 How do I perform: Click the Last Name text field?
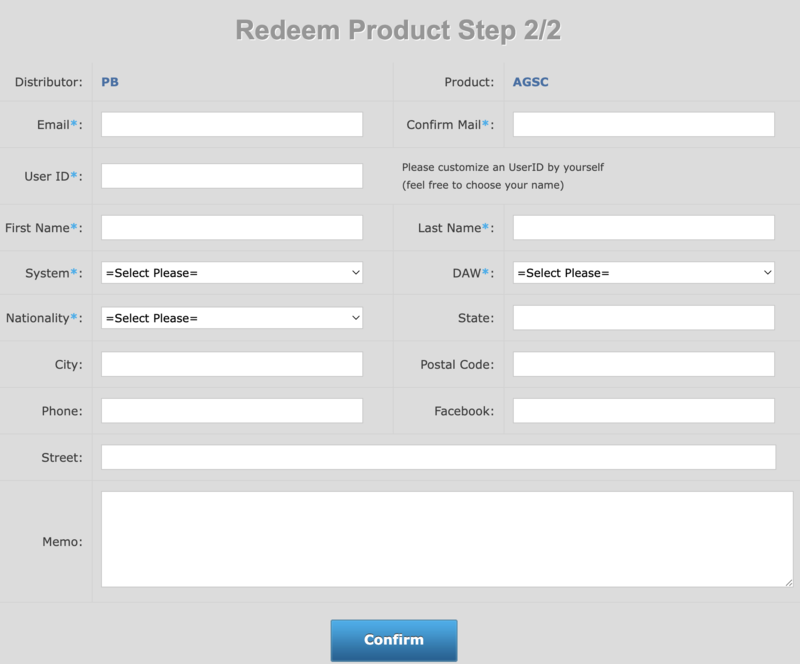pyautogui.click(x=643, y=228)
